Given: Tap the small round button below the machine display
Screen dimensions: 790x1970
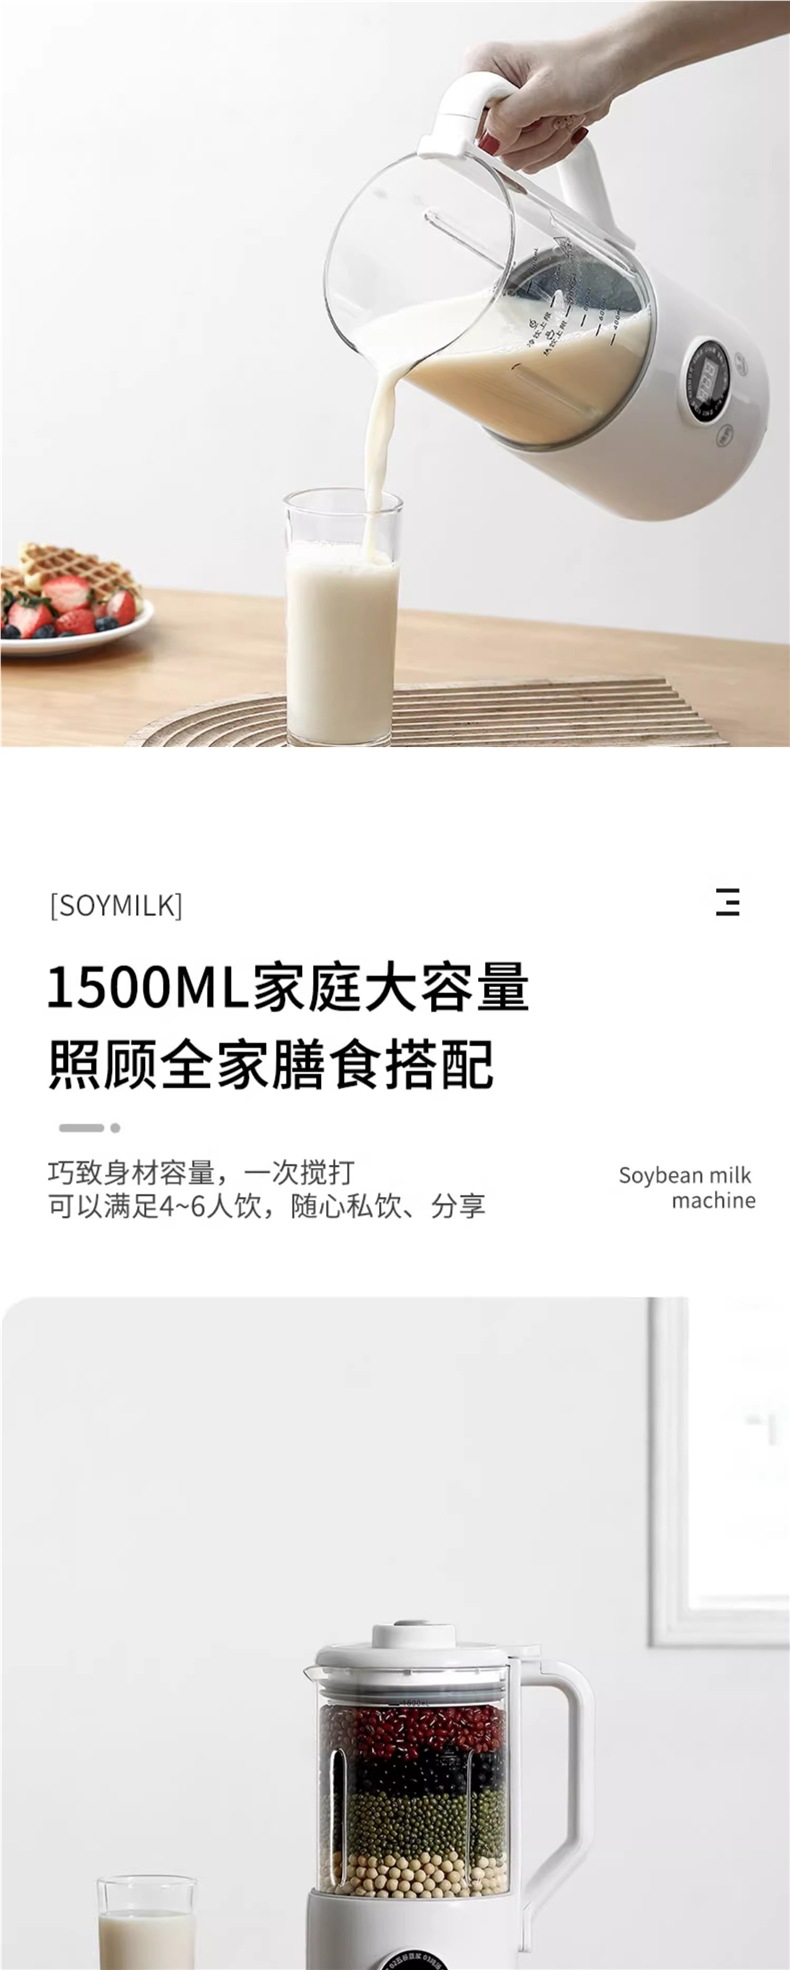Looking at the screenshot, I should [723, 435].
